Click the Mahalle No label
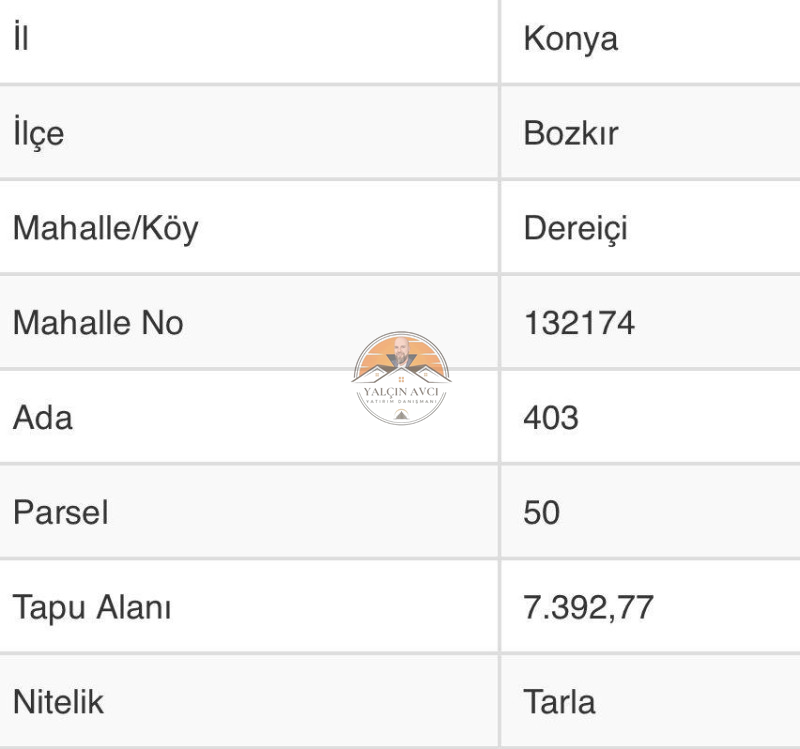800x749 pixels. [98, 323]
